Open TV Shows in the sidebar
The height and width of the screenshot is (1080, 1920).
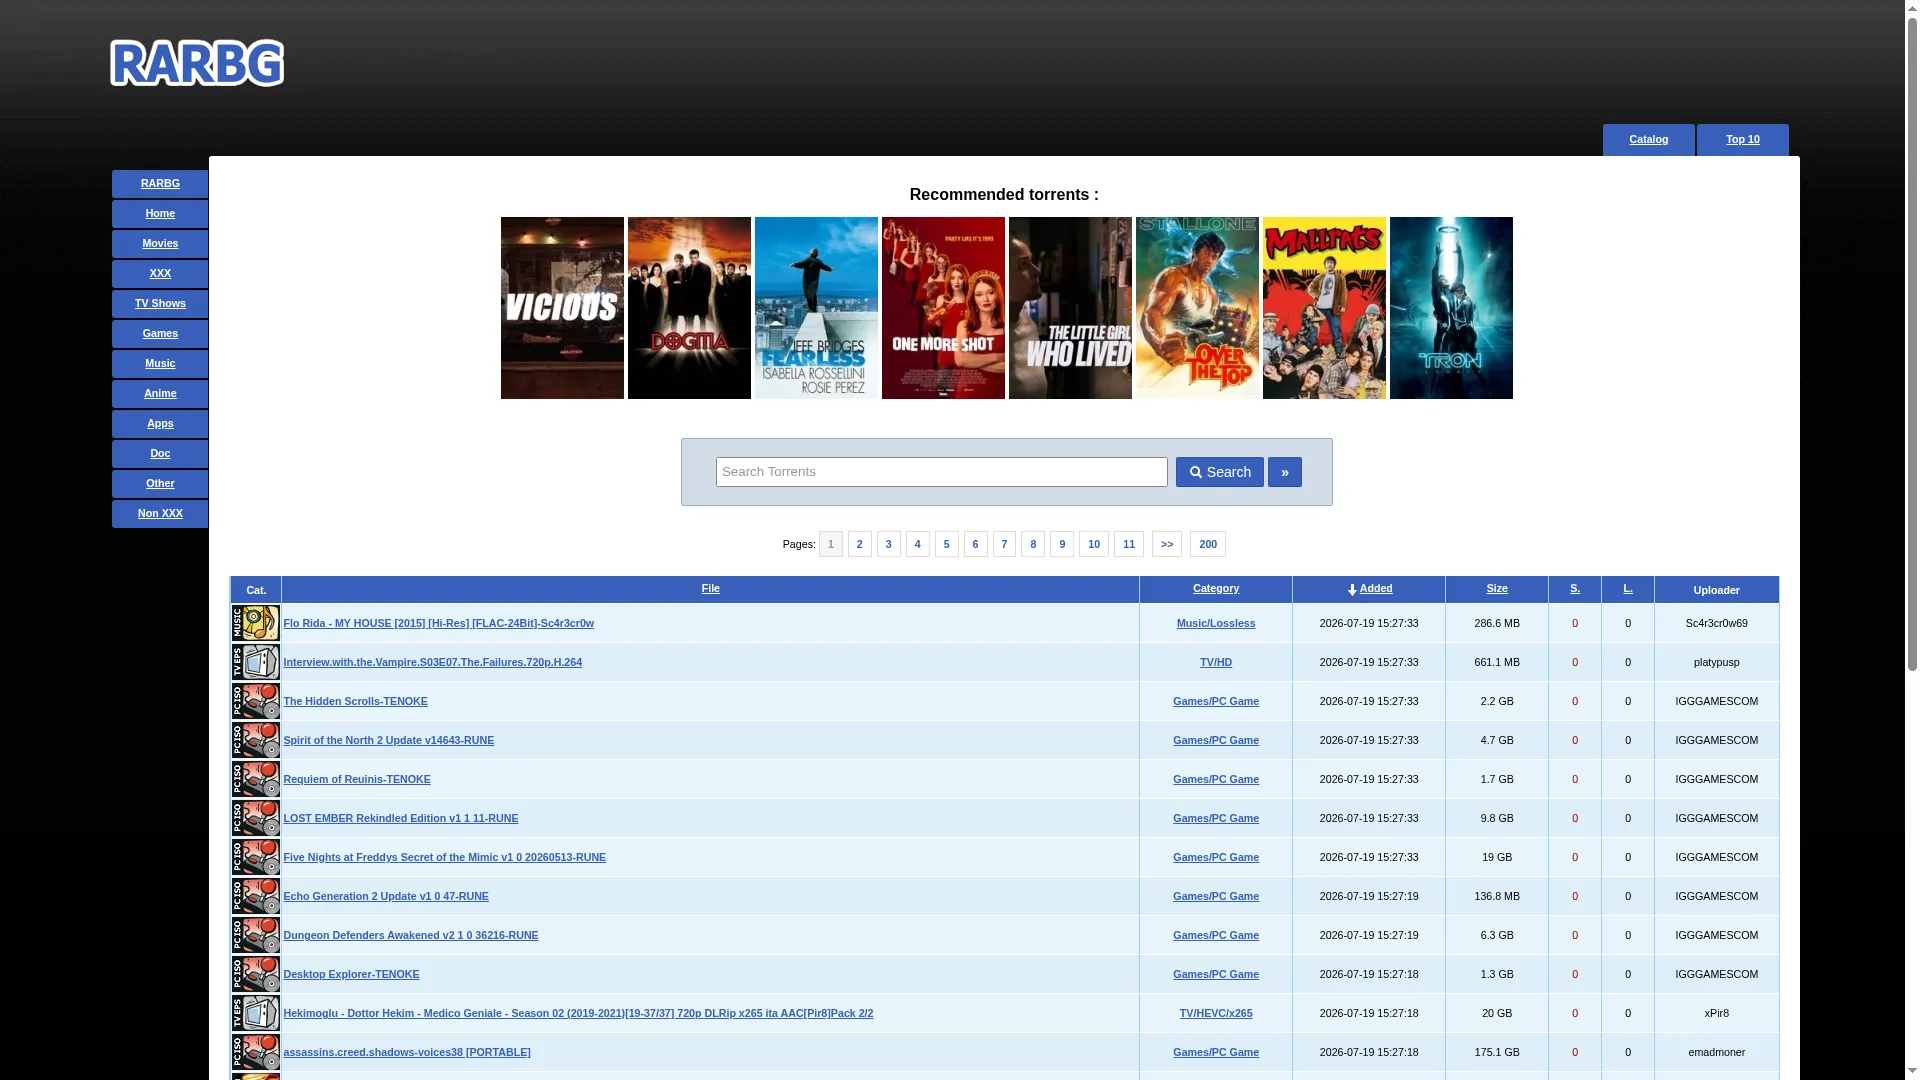(160, 304)
